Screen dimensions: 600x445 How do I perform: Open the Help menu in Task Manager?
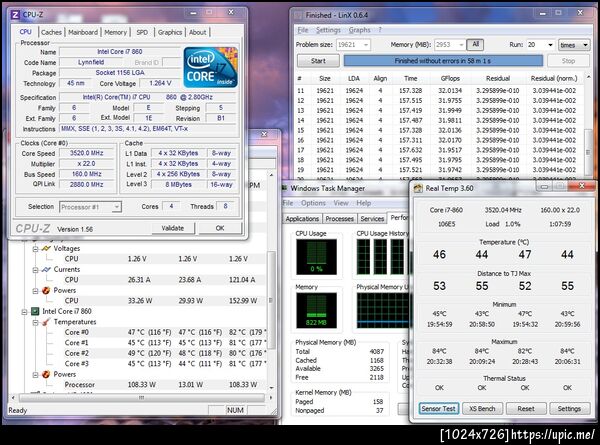click(x=364, y=203)
